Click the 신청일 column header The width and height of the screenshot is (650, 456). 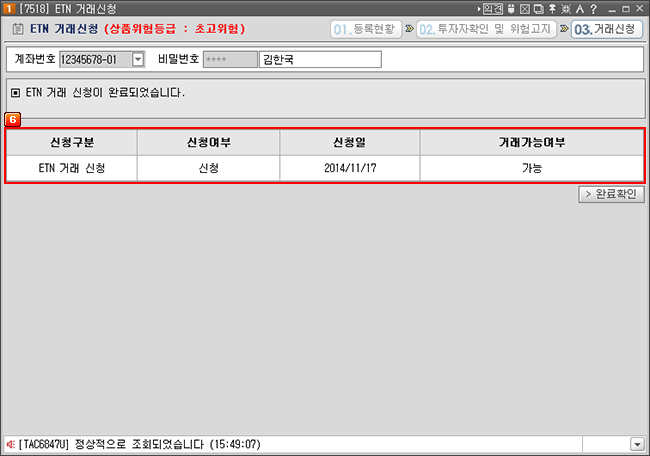coord(350,143)
